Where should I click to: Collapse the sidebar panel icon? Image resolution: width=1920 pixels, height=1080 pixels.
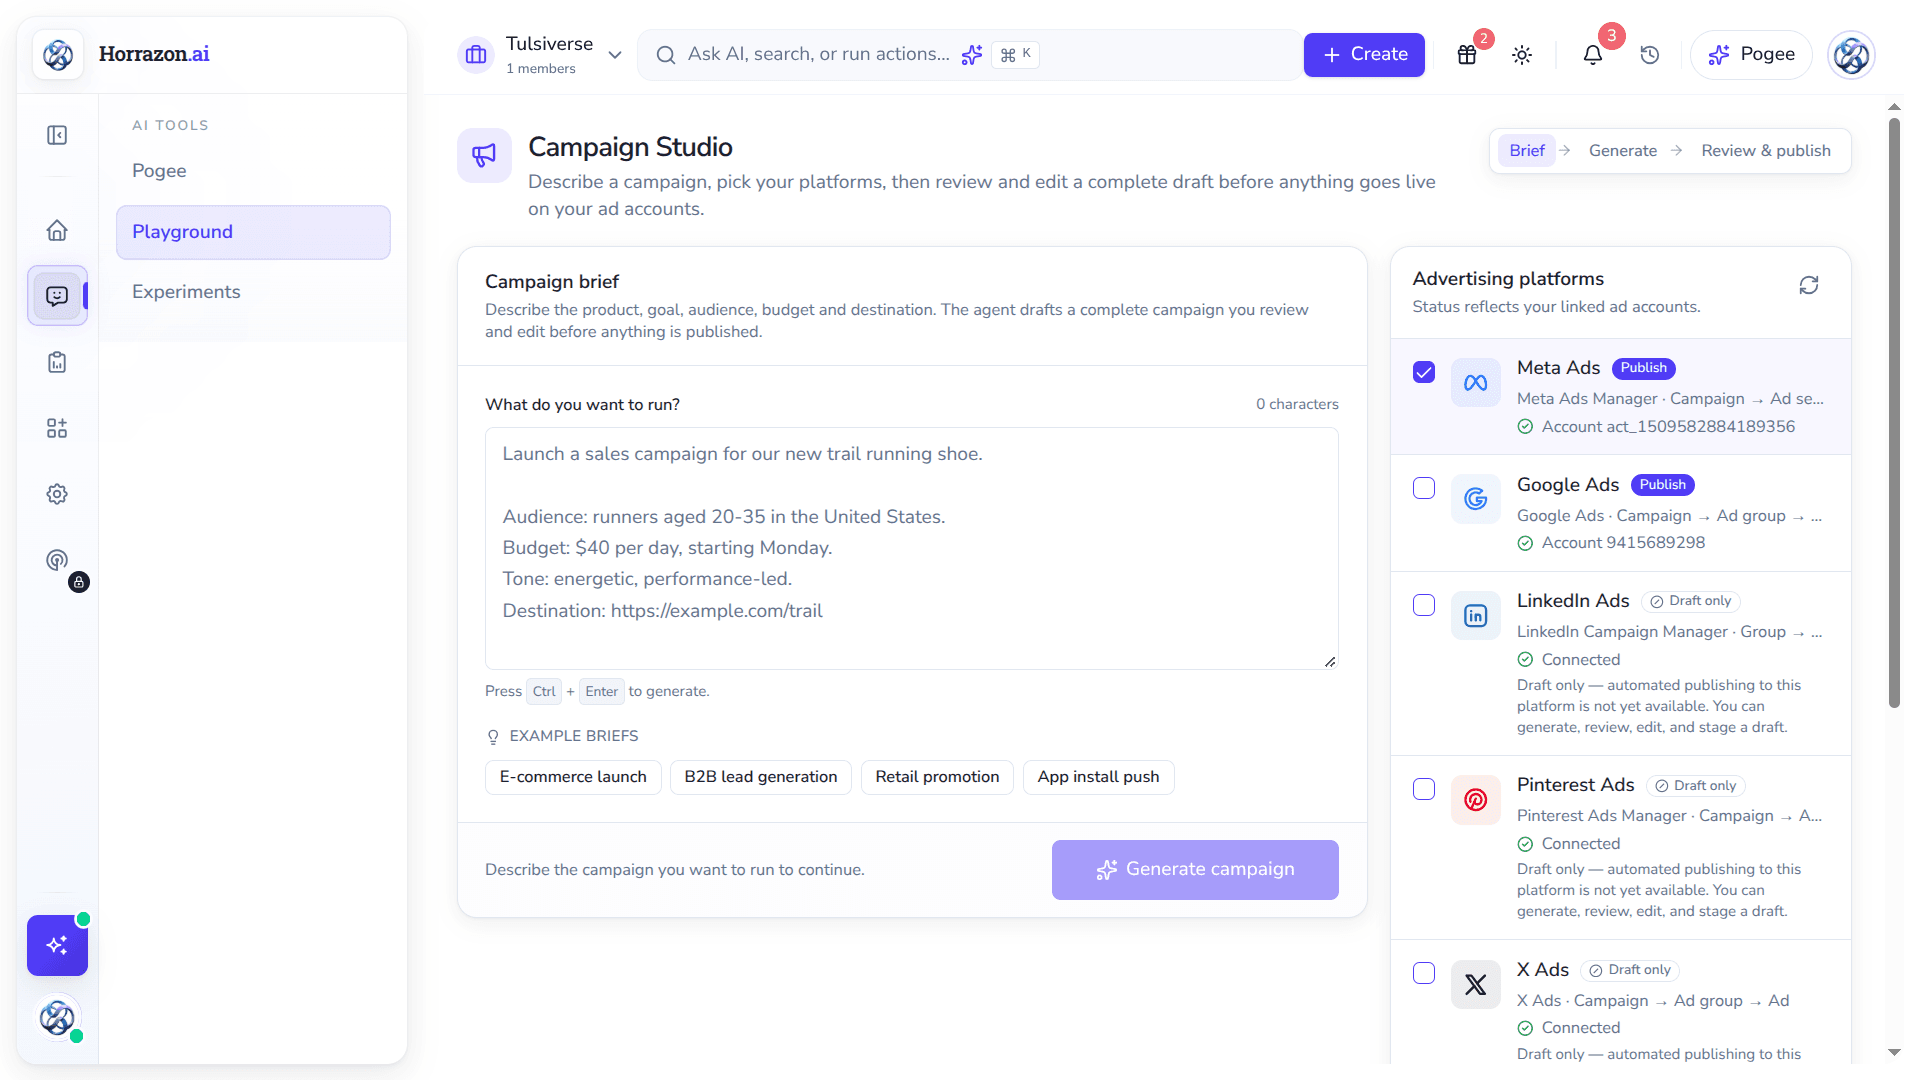(57, 135)
